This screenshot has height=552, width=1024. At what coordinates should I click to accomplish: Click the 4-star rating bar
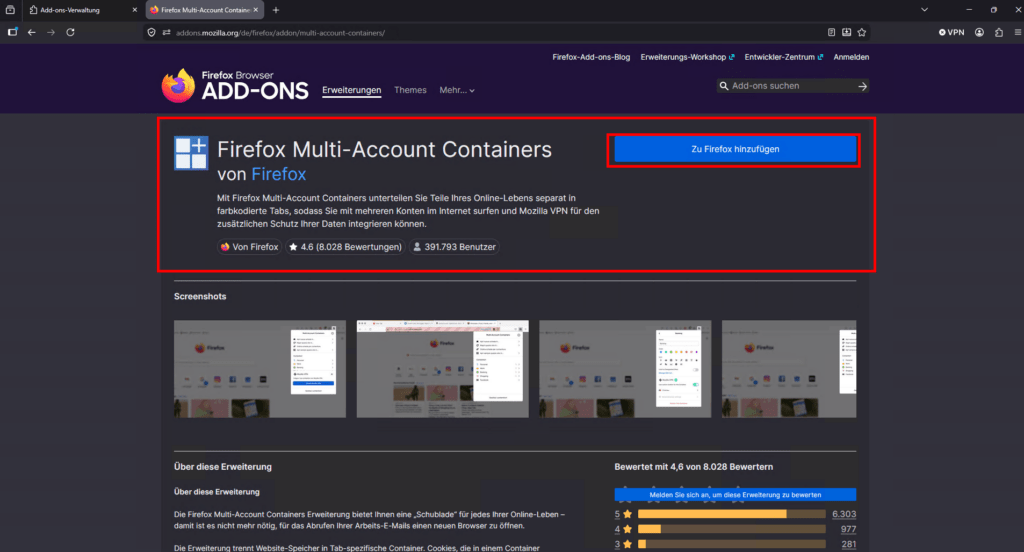click(x=731, y=529)
